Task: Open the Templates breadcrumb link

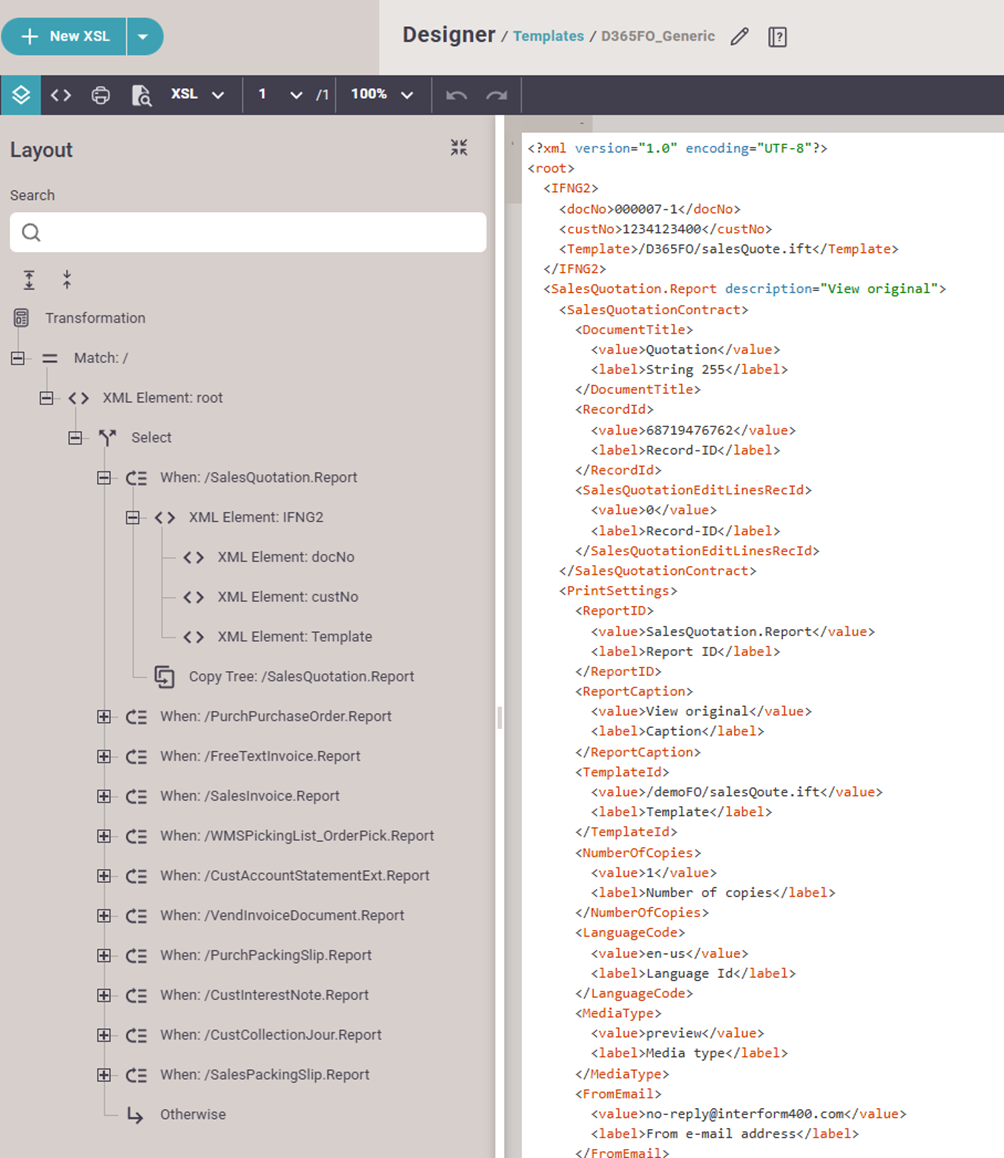Action: click(548, 36)
